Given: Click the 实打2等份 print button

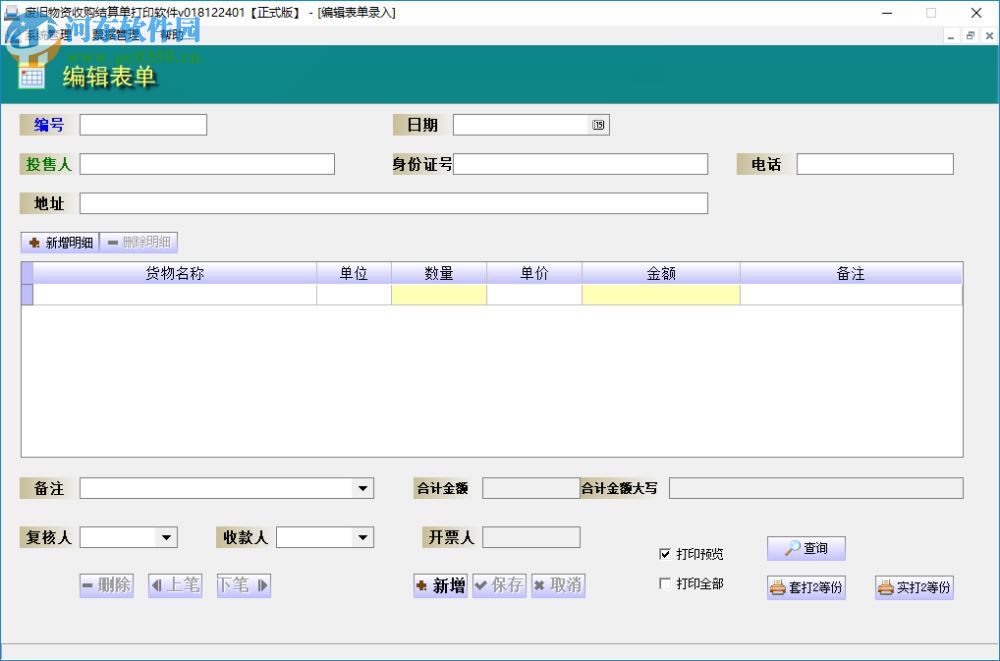Looking at the screenshot, I should coord(914,587).
